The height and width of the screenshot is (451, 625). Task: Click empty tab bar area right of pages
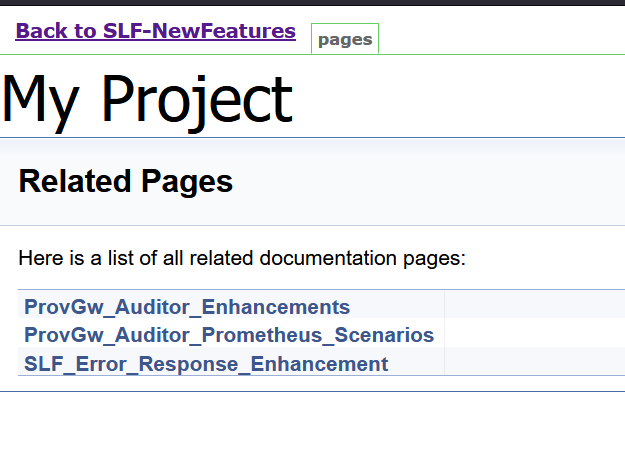tap(500, 36)
